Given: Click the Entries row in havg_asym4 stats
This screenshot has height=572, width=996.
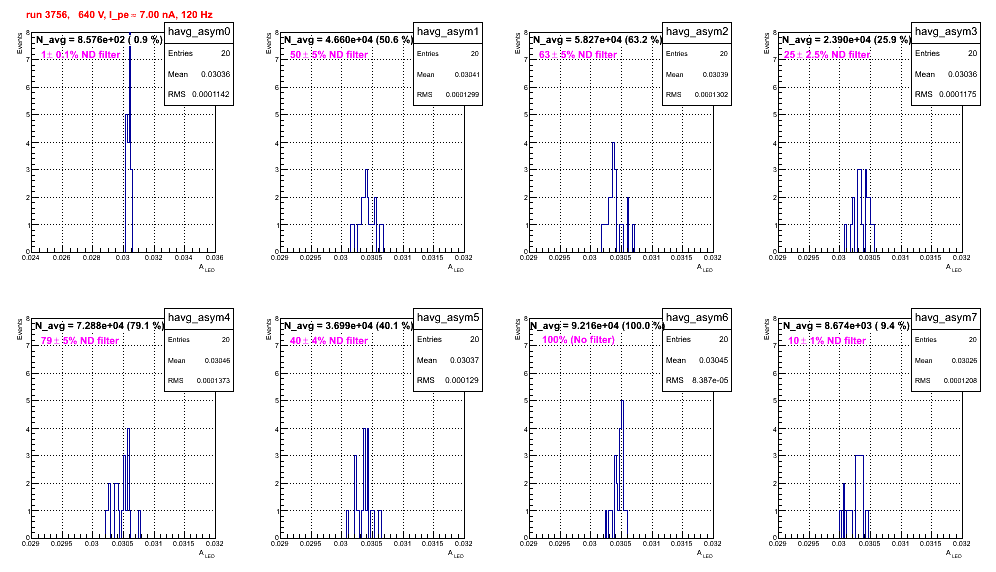Looking at the screenshot, I should [x=199, y=340].
